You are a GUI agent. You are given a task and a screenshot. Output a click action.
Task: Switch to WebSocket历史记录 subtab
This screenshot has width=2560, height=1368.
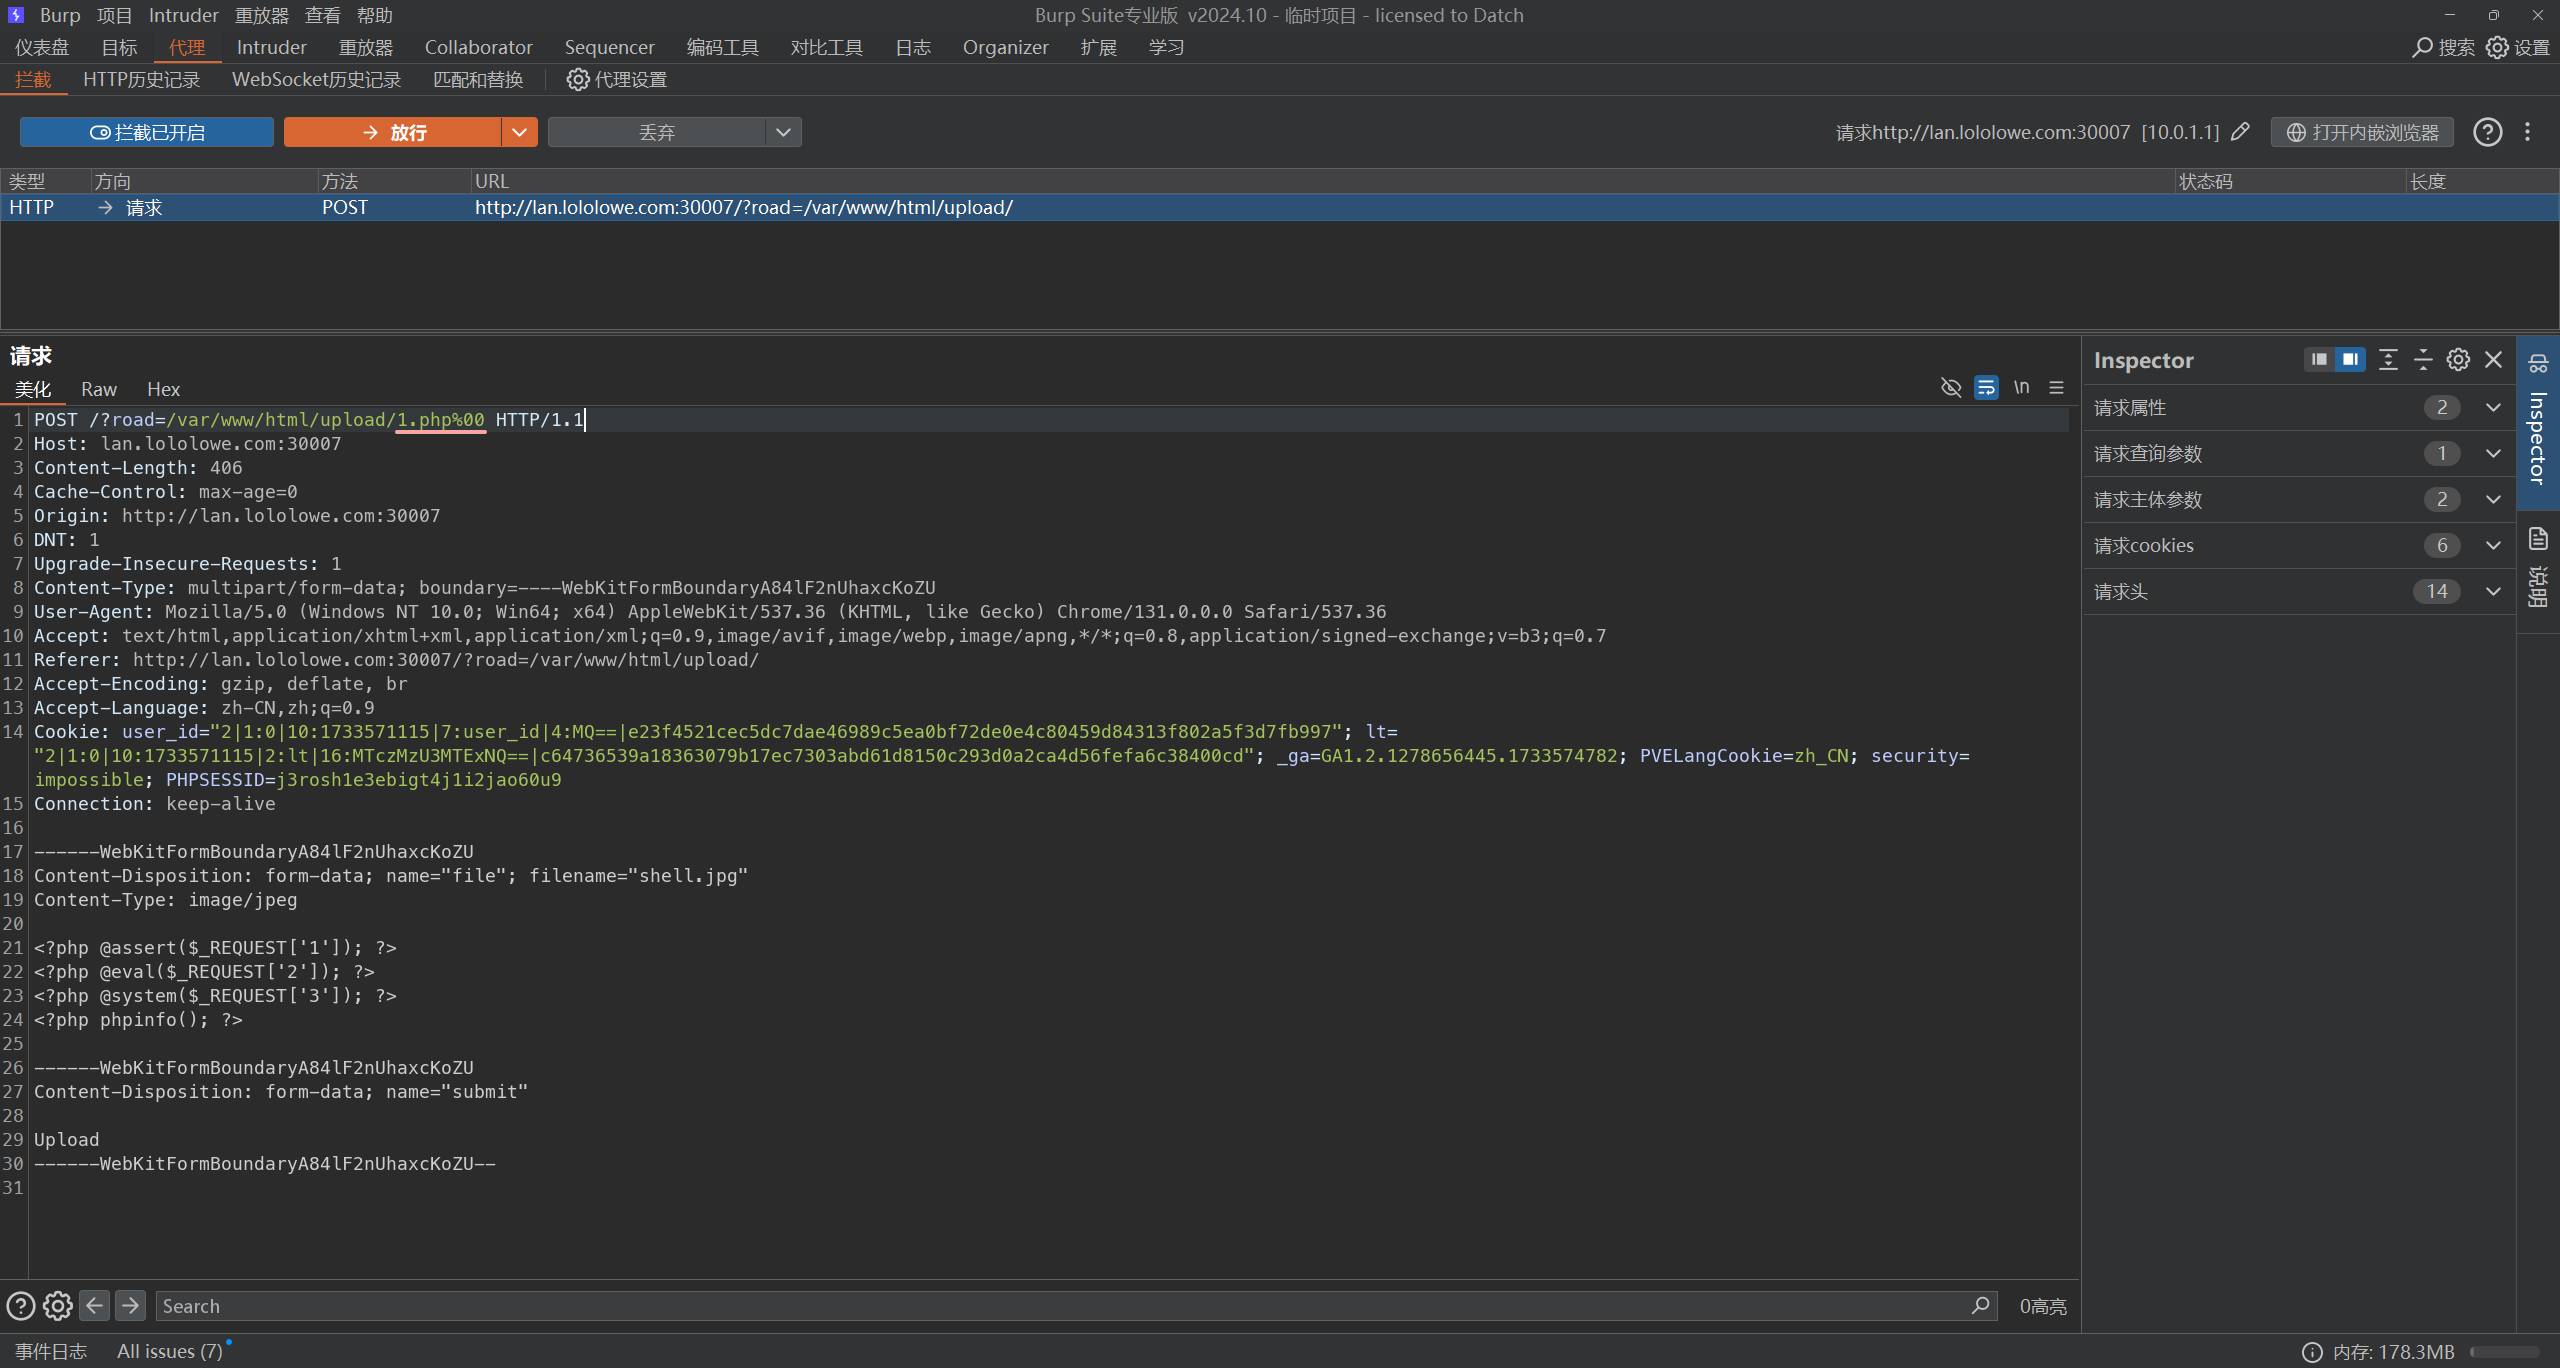(x=316, y=79)
